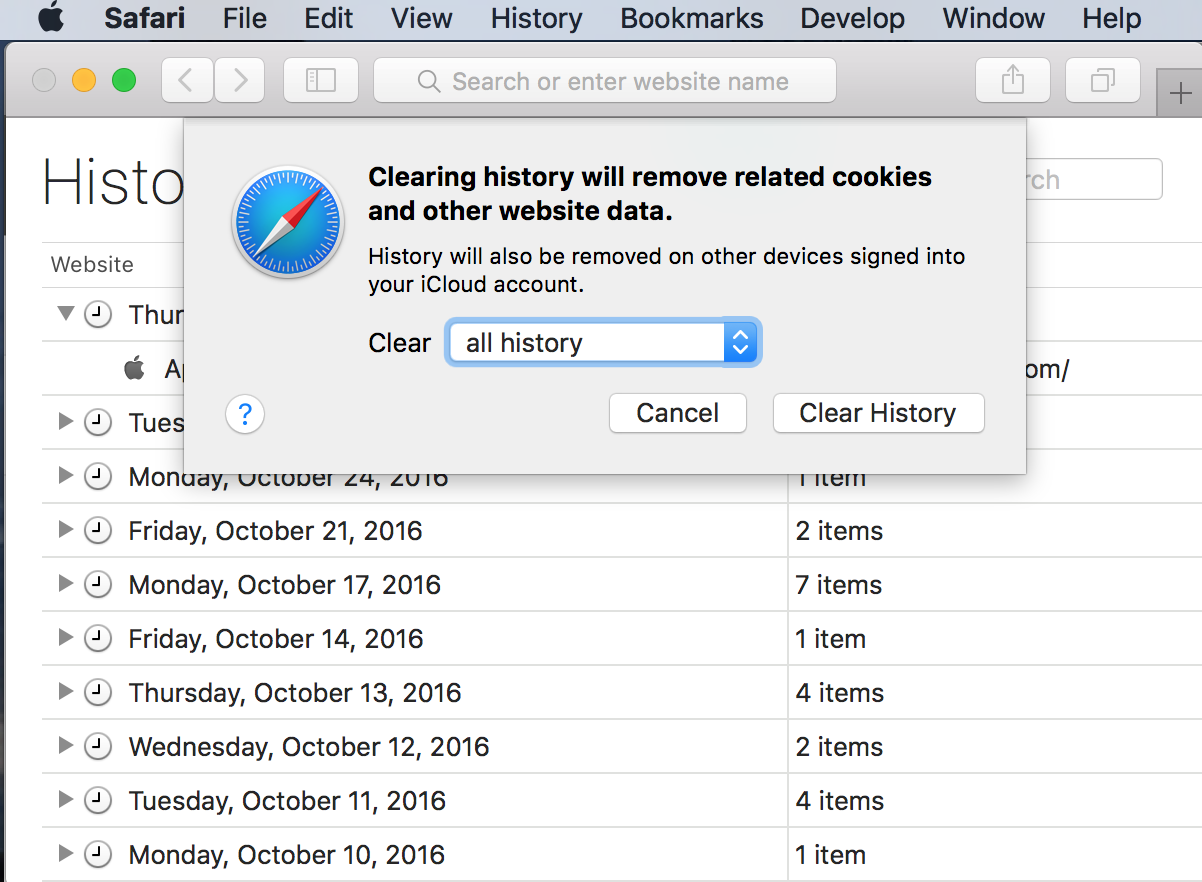Click the Safari back arrow button

pos(186,81)
